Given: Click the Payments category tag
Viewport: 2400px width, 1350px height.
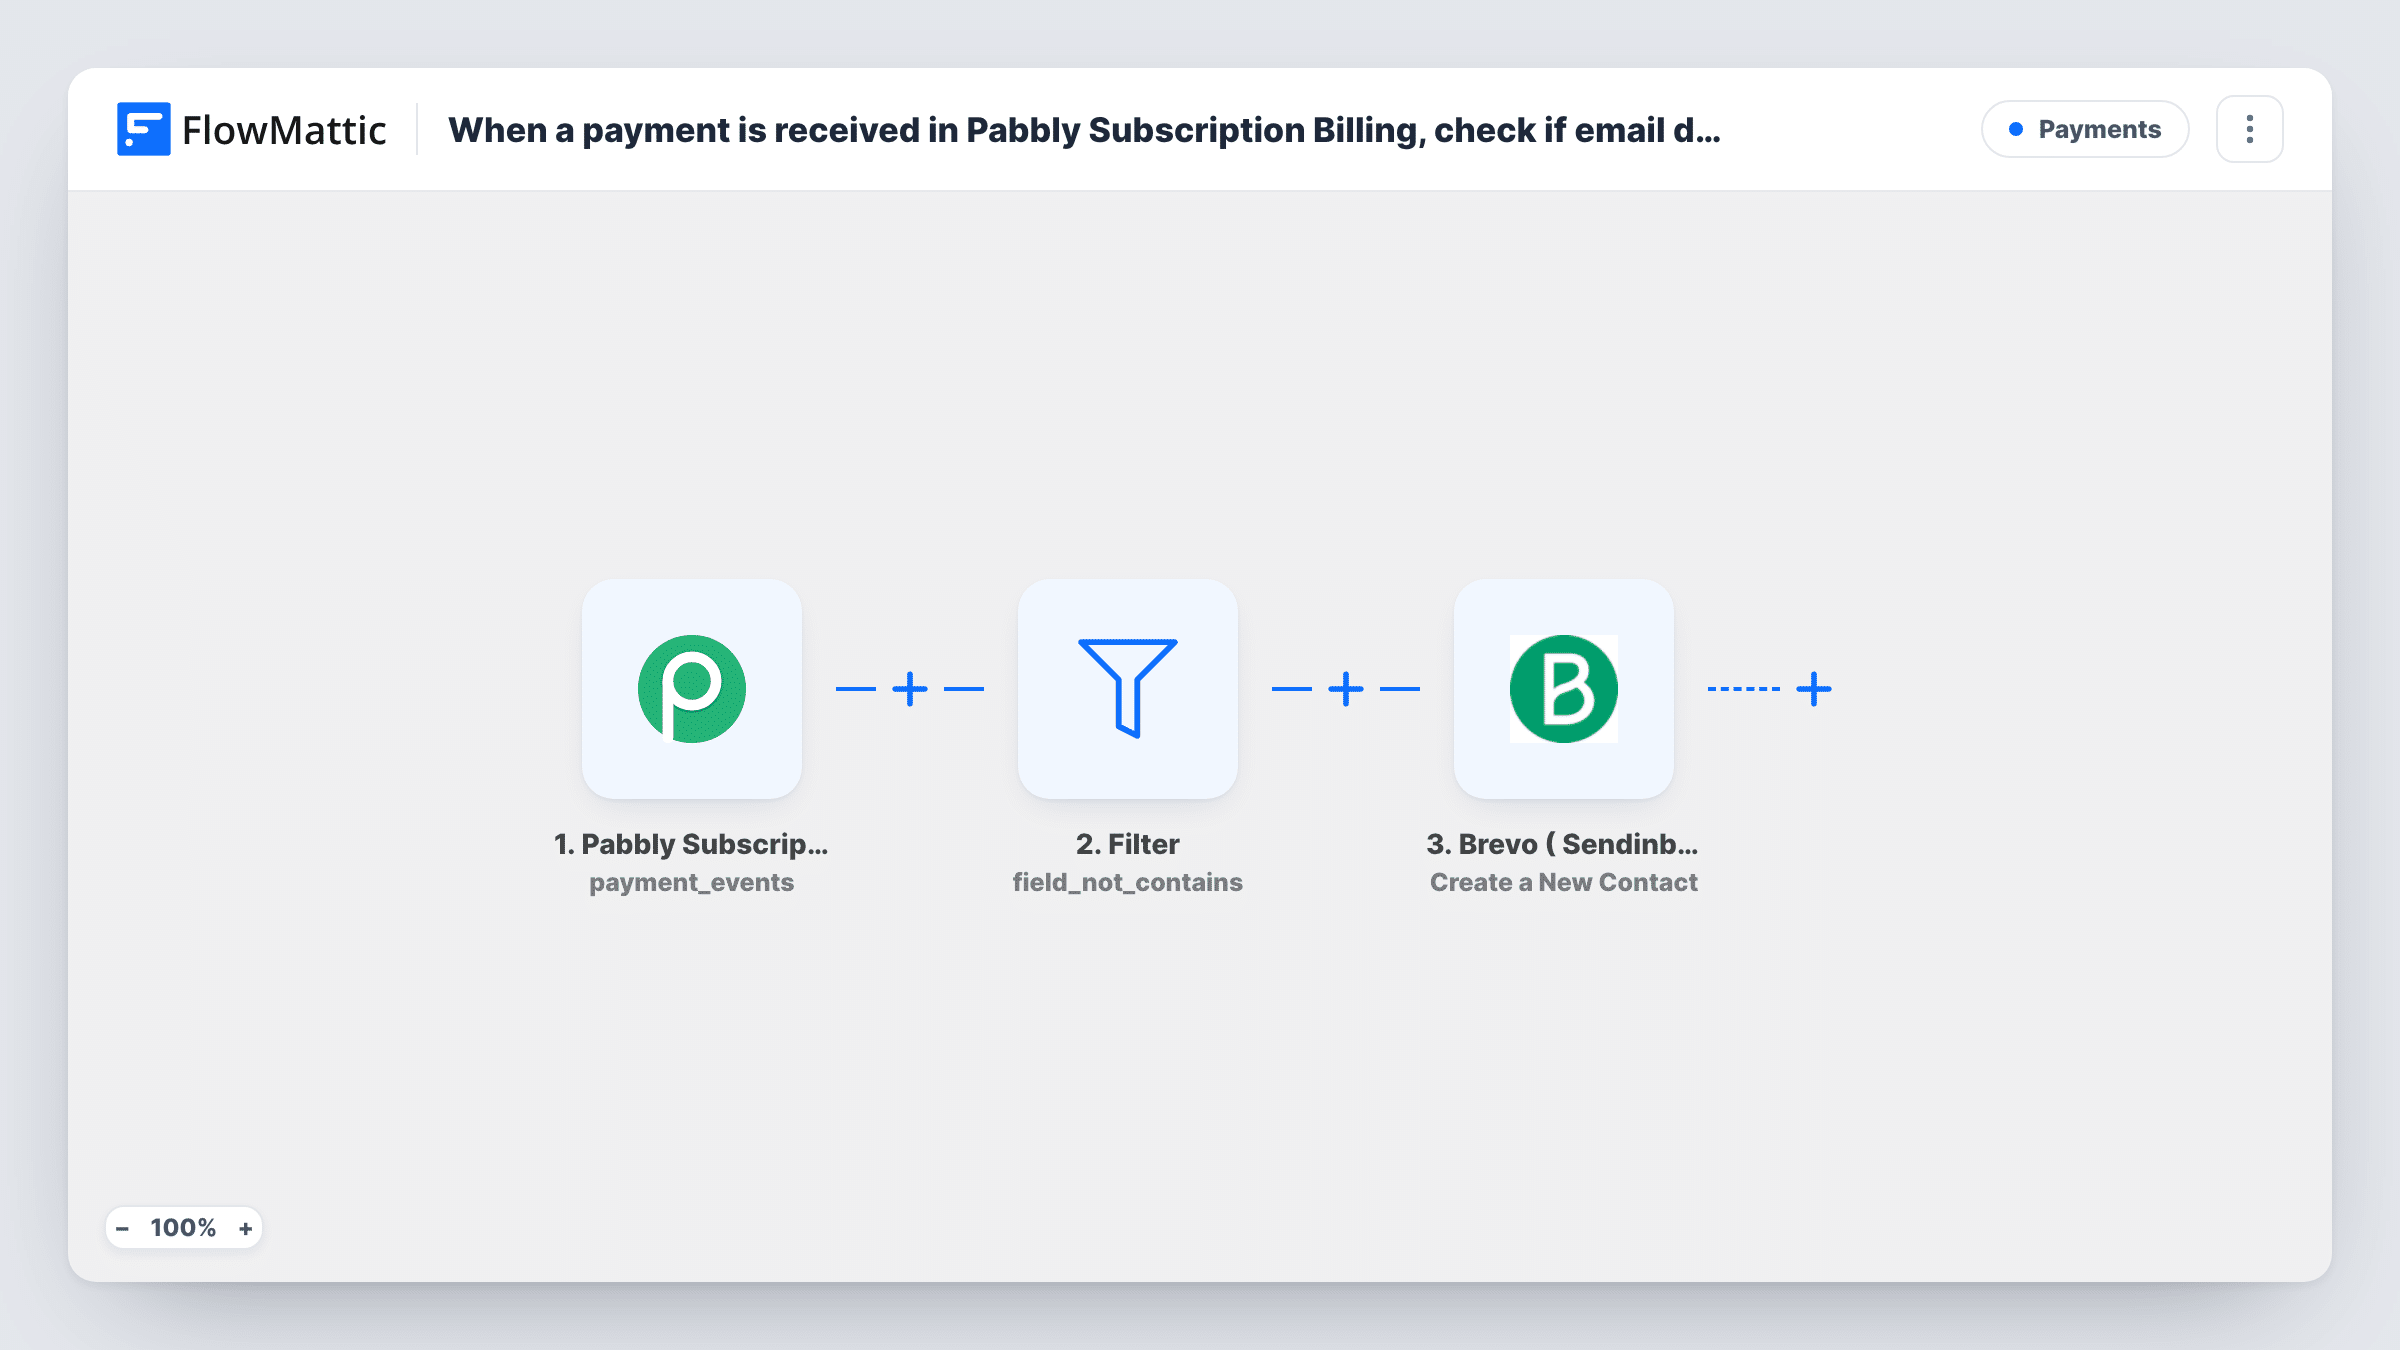Looking at the screenshot, I should tap(2085, 129).
